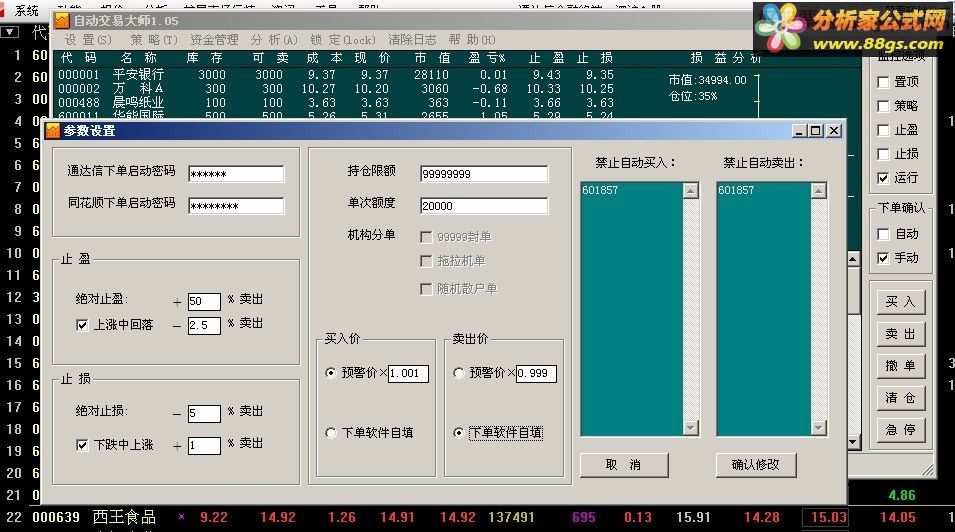Image resolution: width=955 pixels, height=532 pixels.
Task: Click the 绝对止损 percent field
Action: tap(204, 414)
